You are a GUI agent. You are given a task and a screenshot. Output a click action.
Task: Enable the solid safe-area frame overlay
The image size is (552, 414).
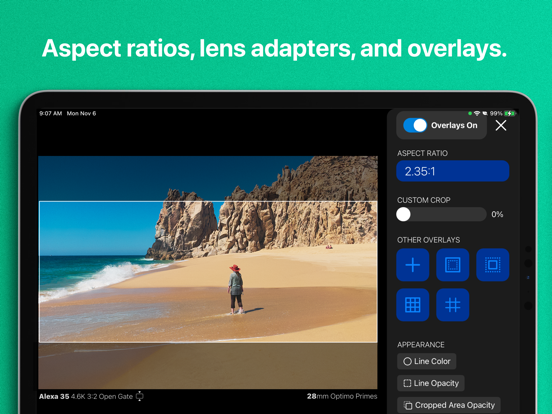click(x=453, y=265)
